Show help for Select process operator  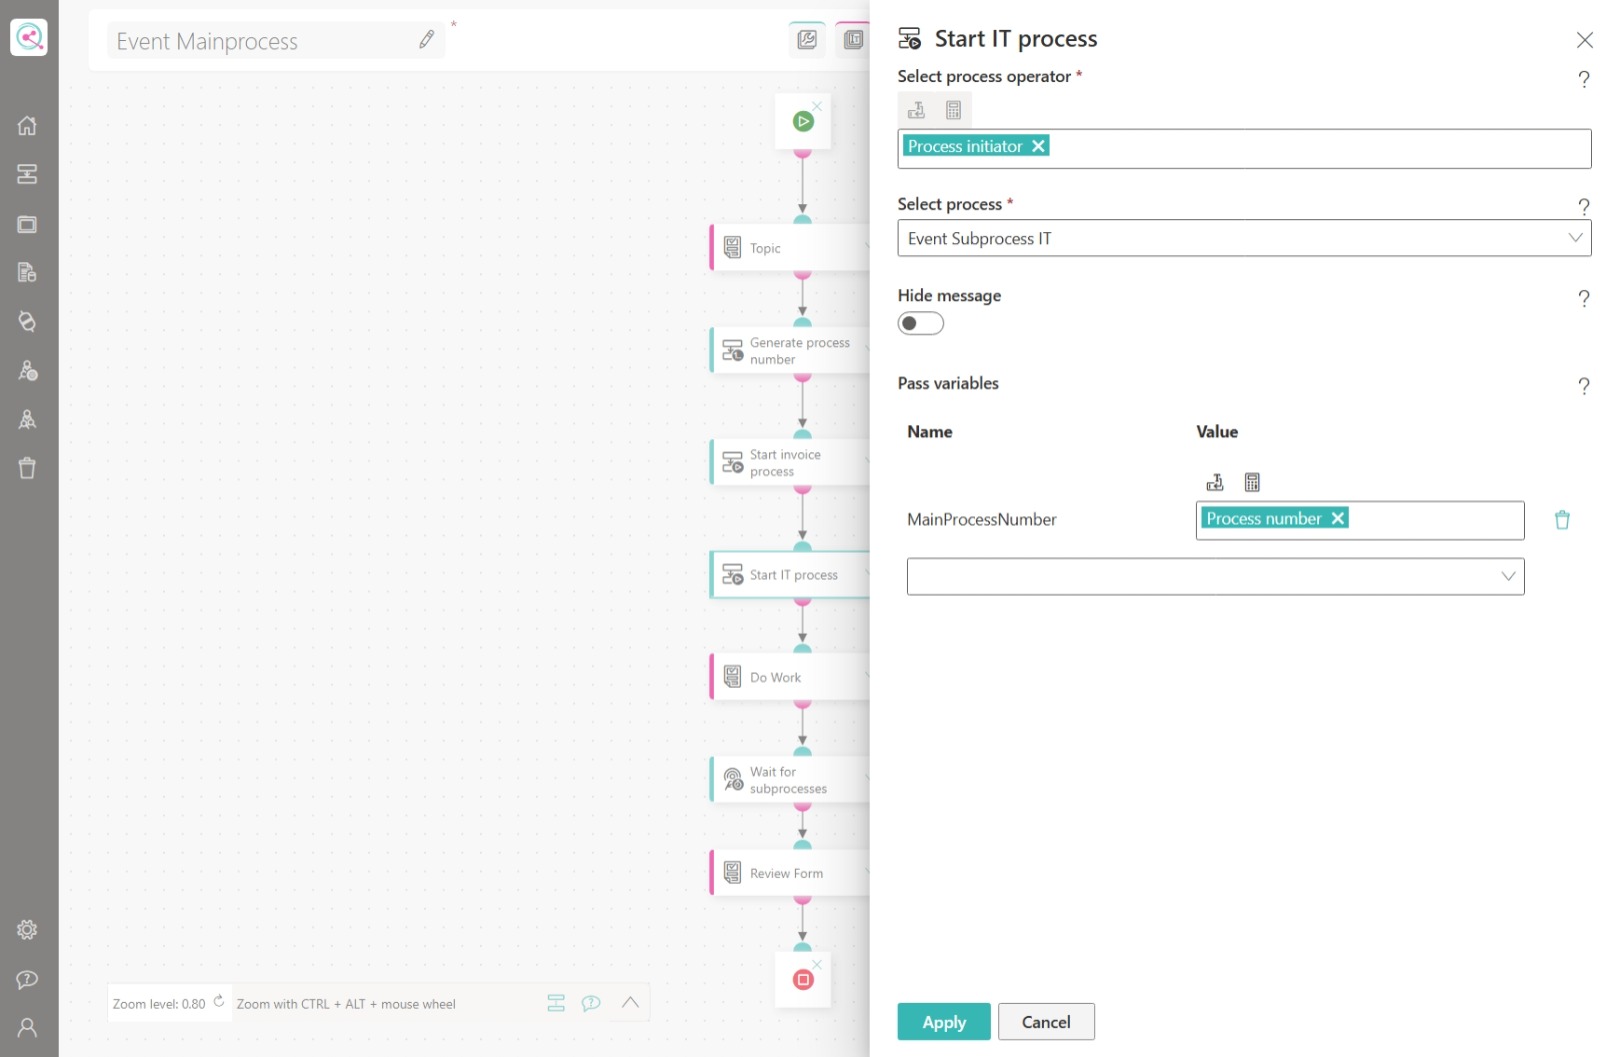[x=1584, y=79]
